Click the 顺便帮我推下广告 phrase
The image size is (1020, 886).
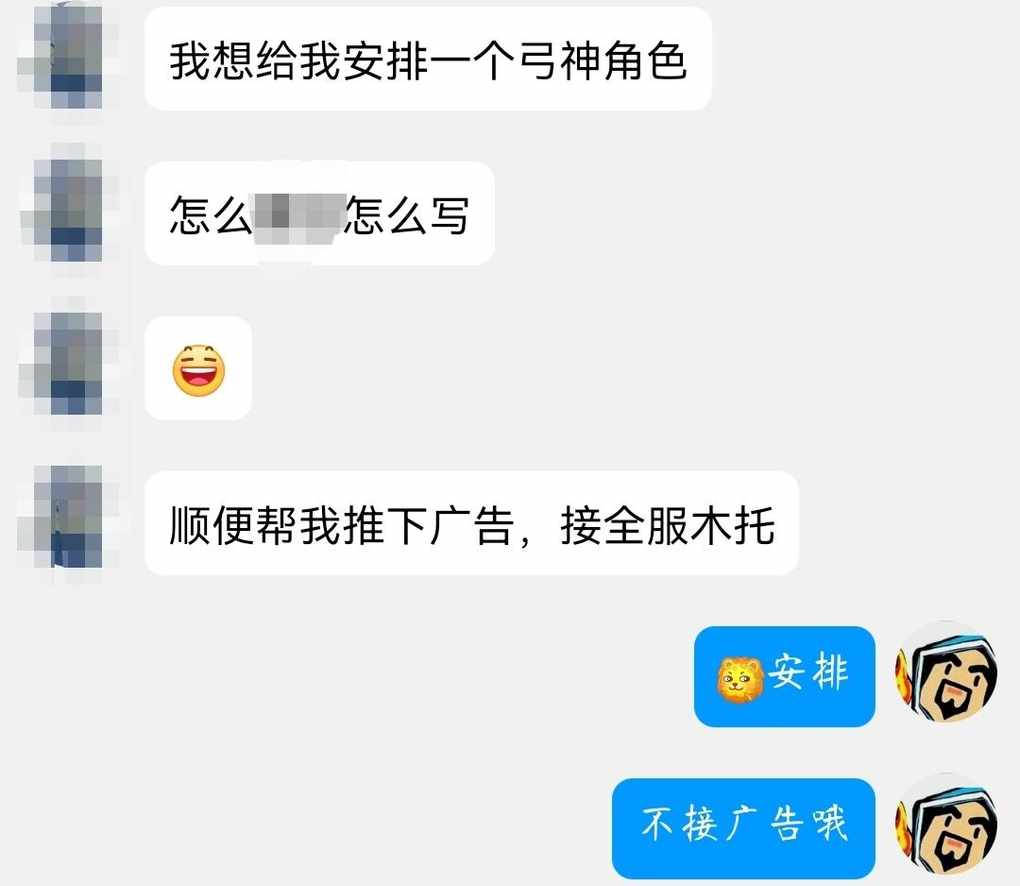pyautogui.click(x=342, y=526)
